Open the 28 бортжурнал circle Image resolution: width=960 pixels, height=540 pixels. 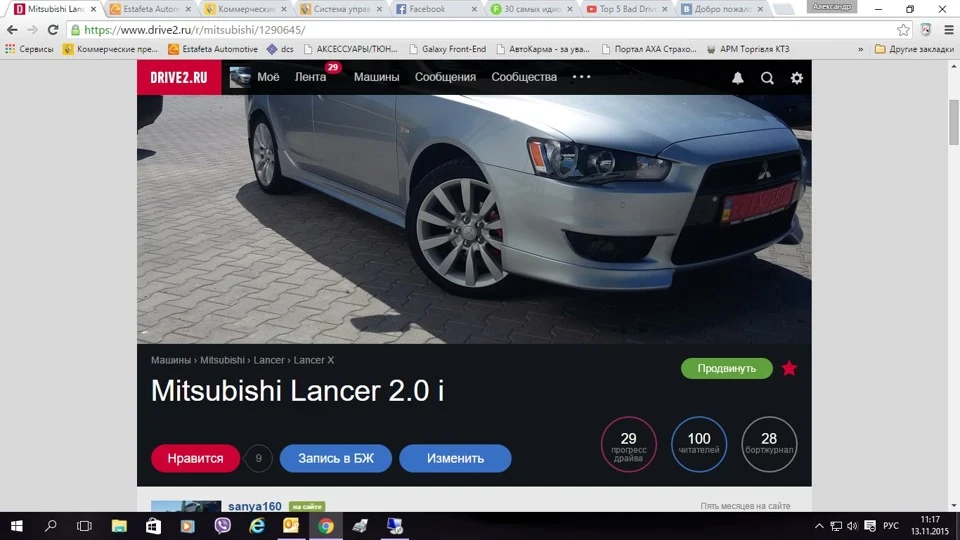point(769,444)
